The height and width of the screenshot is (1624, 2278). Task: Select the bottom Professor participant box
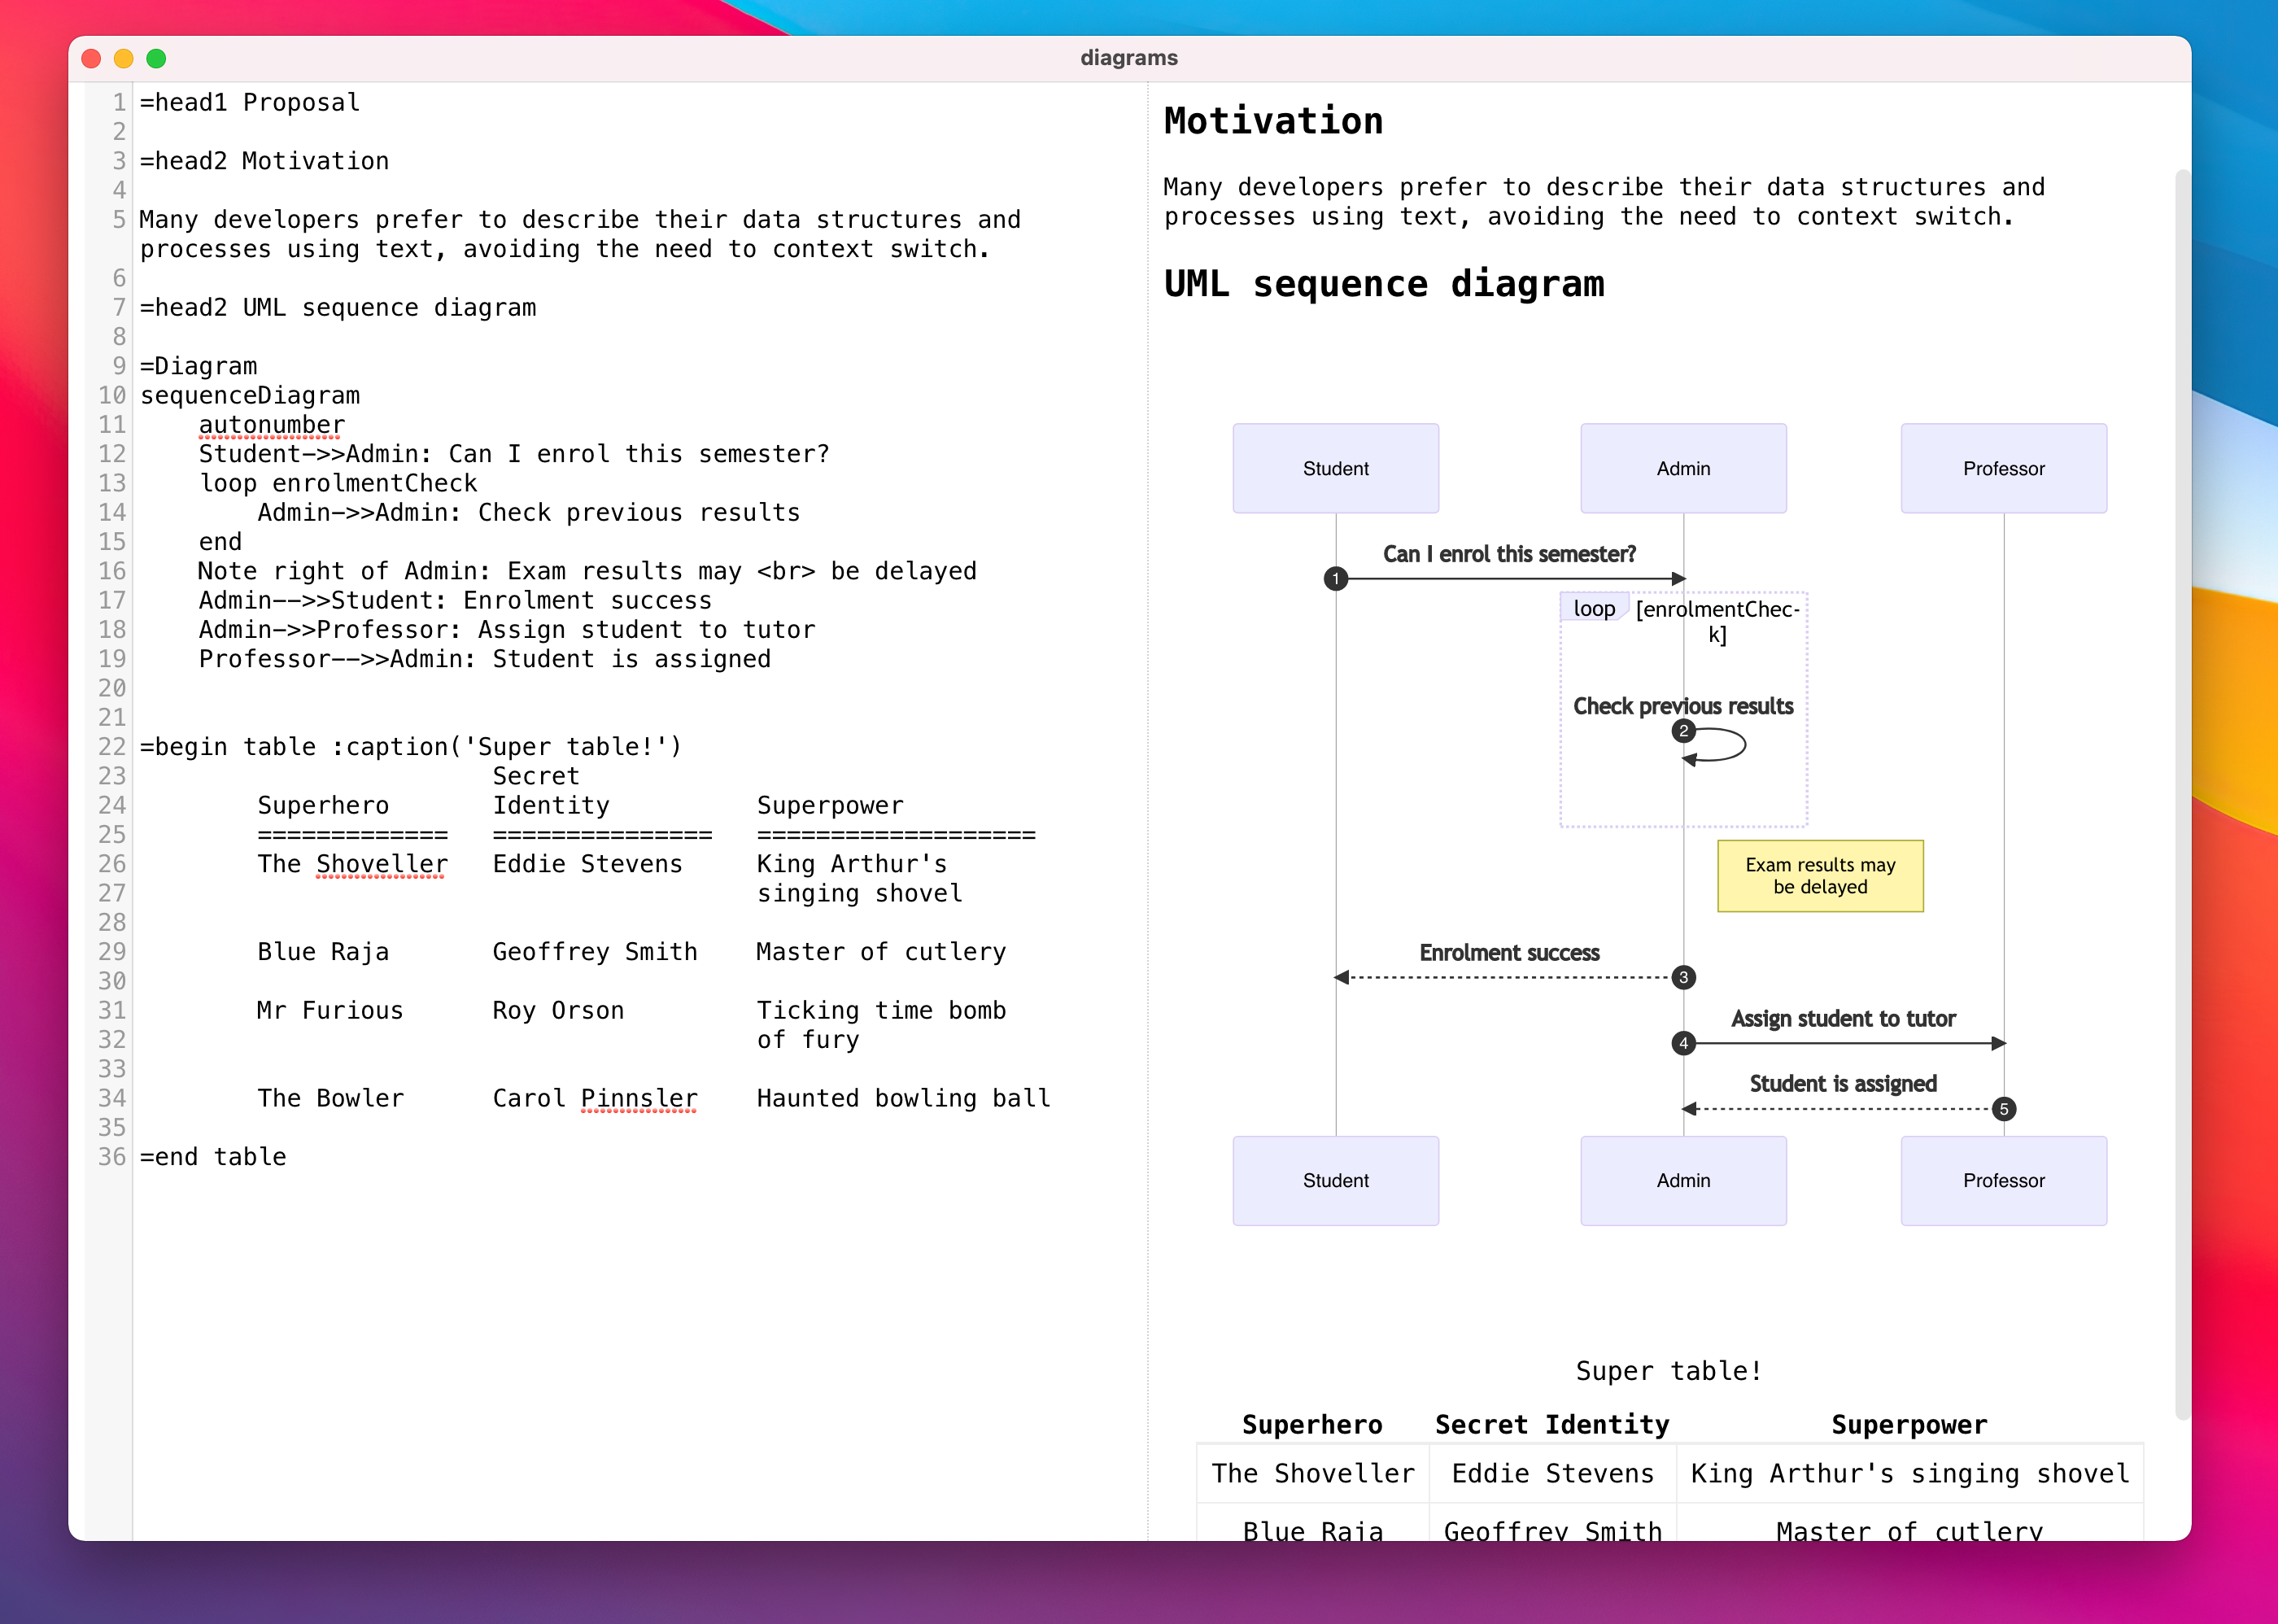(2003, 1180)
